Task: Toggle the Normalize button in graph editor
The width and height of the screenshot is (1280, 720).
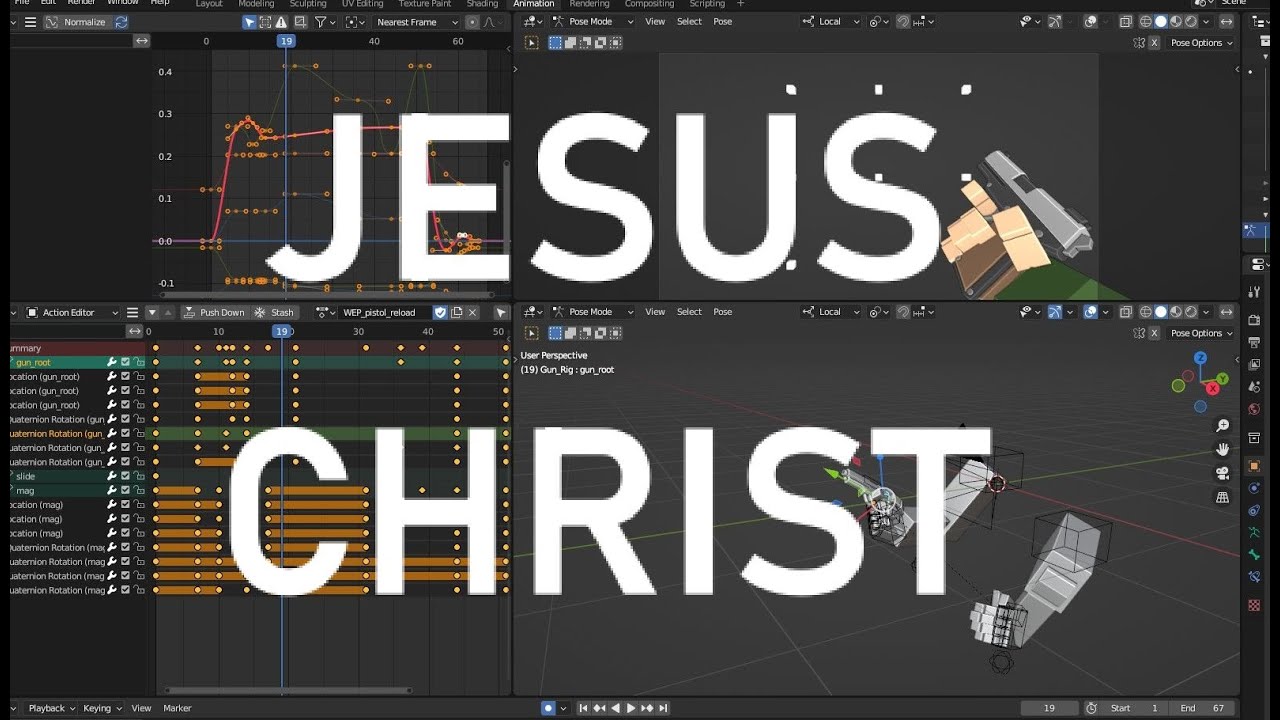Action: [x=77, y=22]
